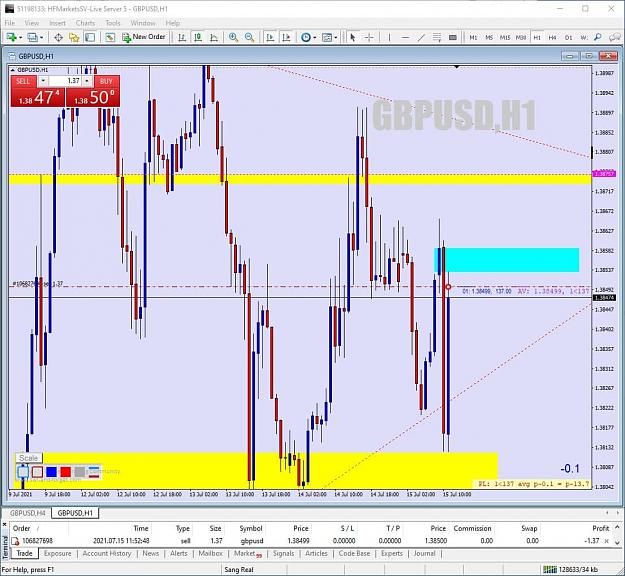Open the Profiles toolbar icon
This screenshot has width=625, height=576.
point(32,37)
